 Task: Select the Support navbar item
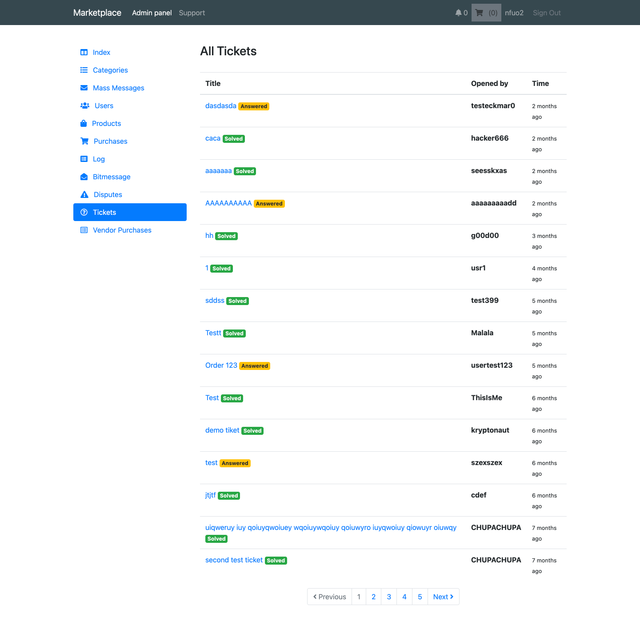tap(192, 13)
